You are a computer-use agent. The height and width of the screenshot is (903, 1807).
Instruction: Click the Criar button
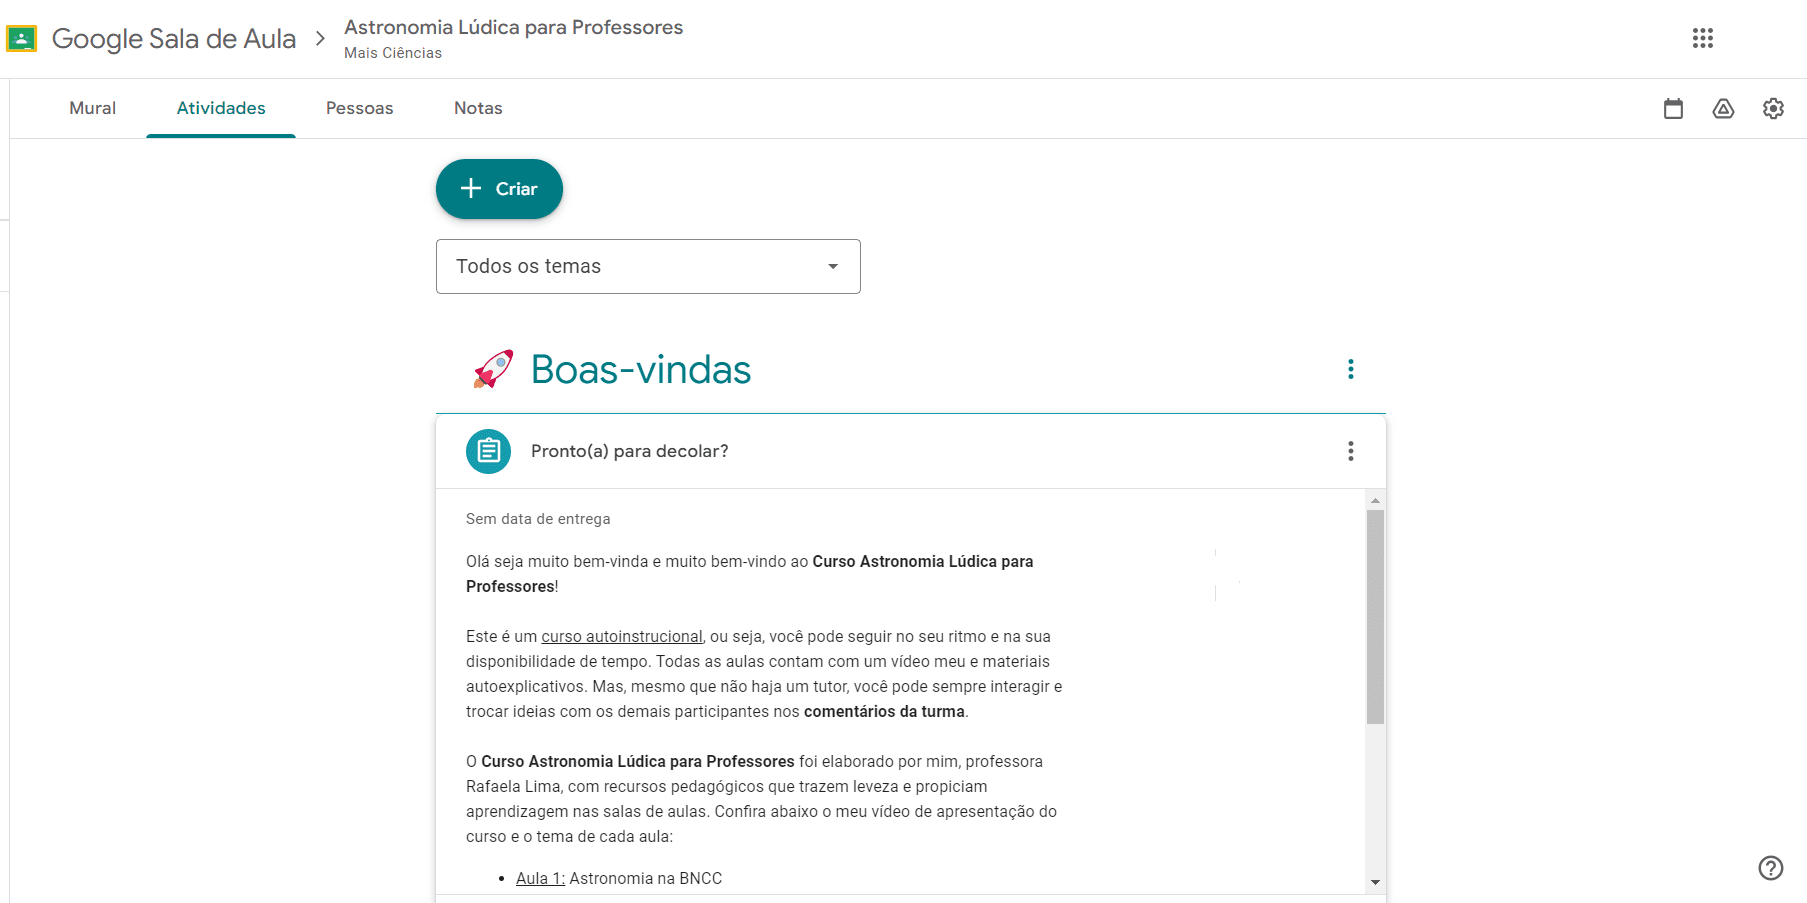pos(499,189)
